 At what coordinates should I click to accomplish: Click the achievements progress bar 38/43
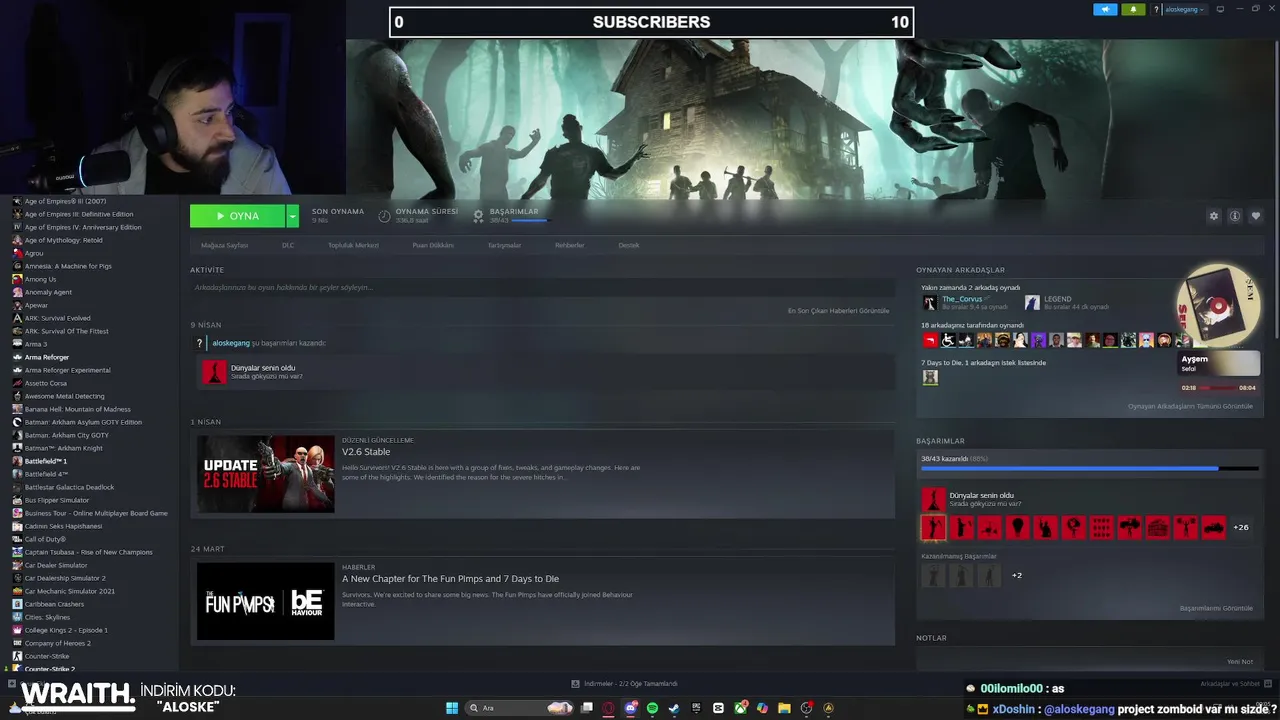click(x=1090, y=468)
